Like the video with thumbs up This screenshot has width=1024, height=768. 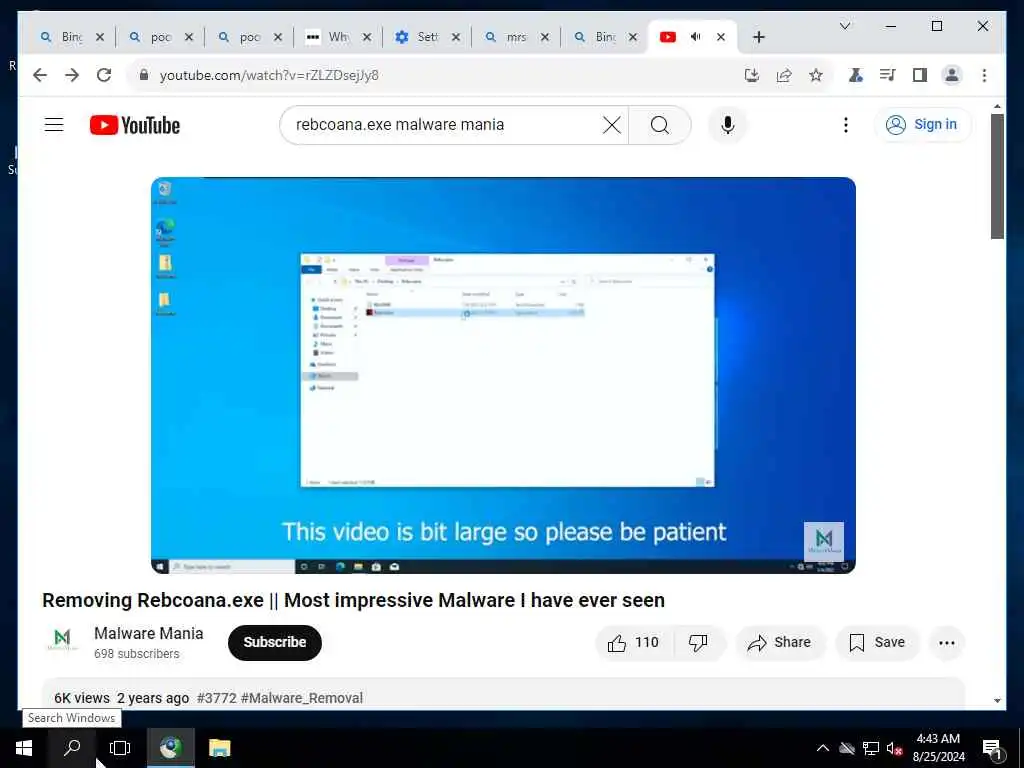click(632, 643)
